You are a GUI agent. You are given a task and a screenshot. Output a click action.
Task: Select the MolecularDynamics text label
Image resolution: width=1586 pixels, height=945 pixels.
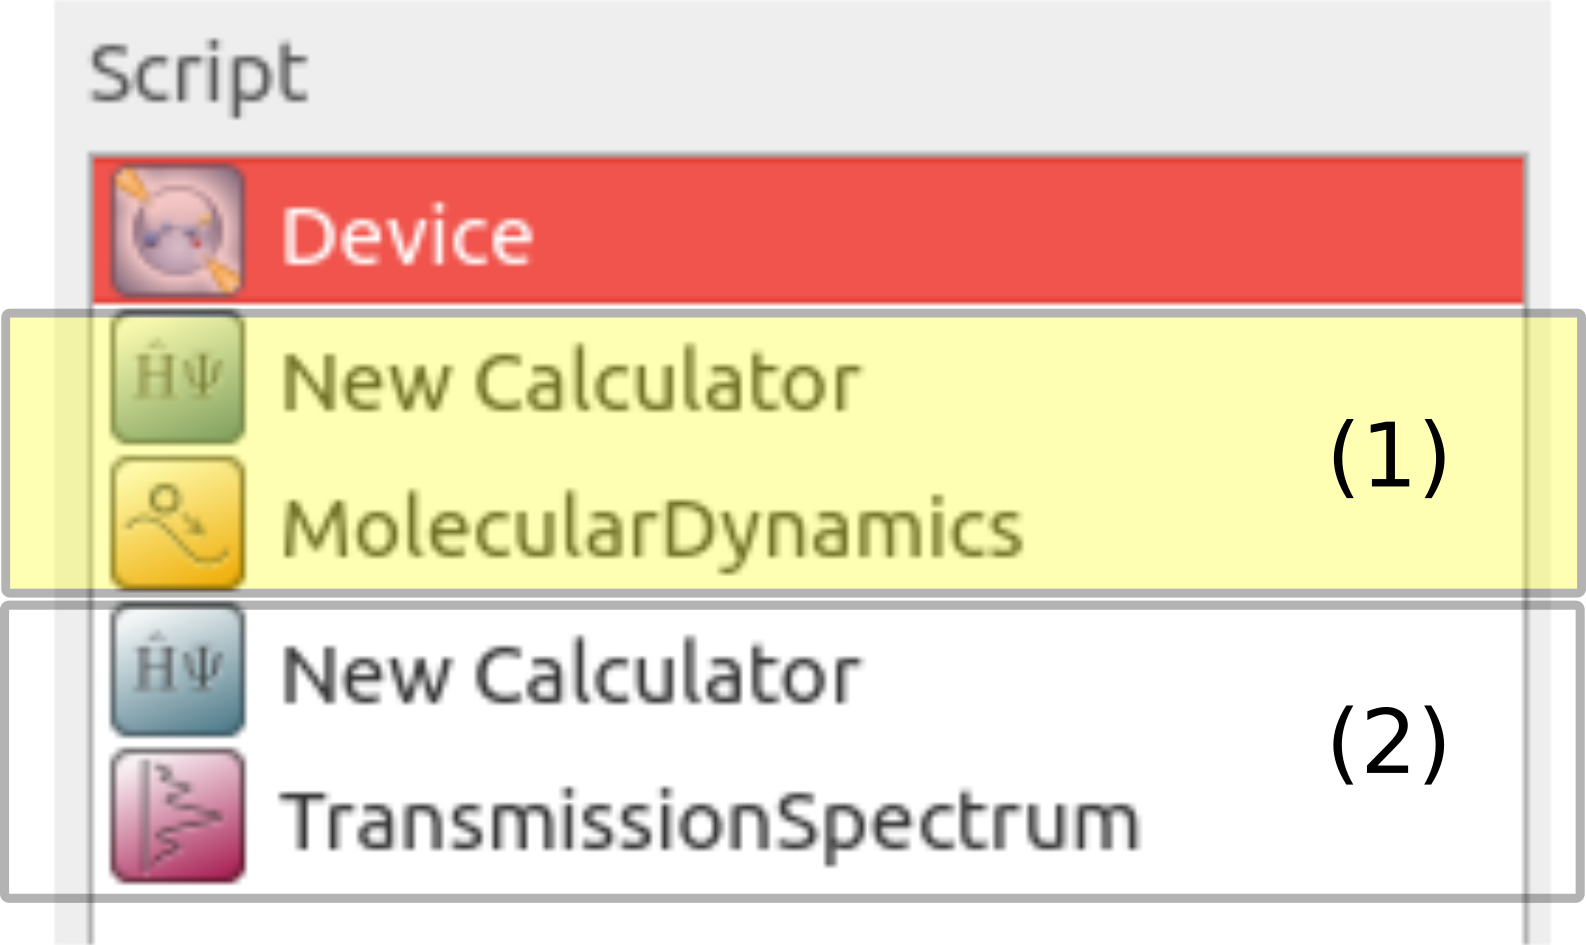click(652, 529)
